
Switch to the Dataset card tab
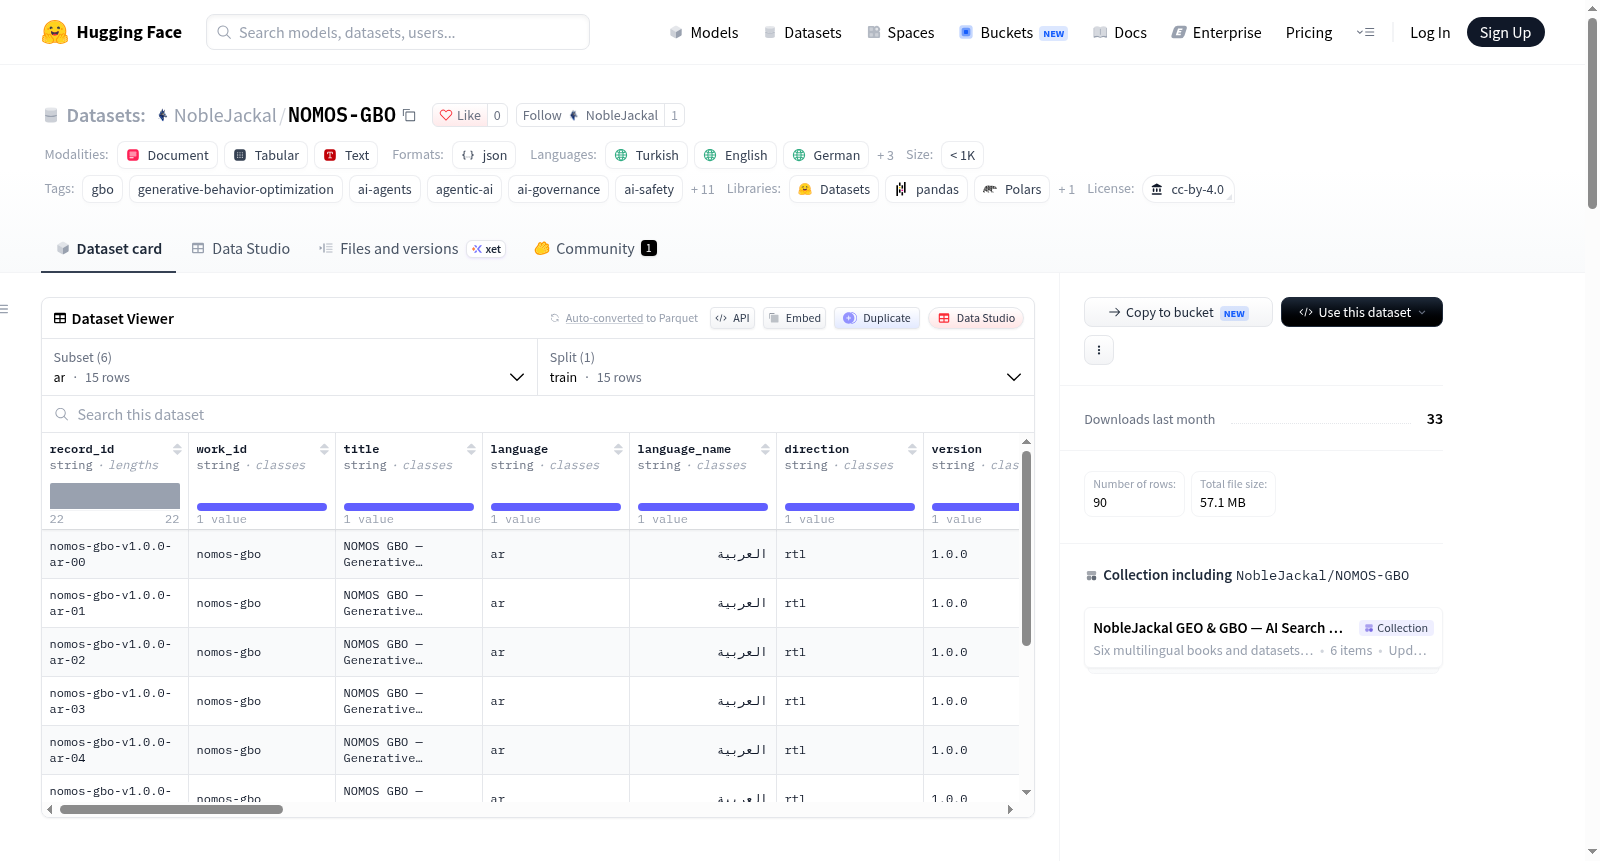pos(109,248)
